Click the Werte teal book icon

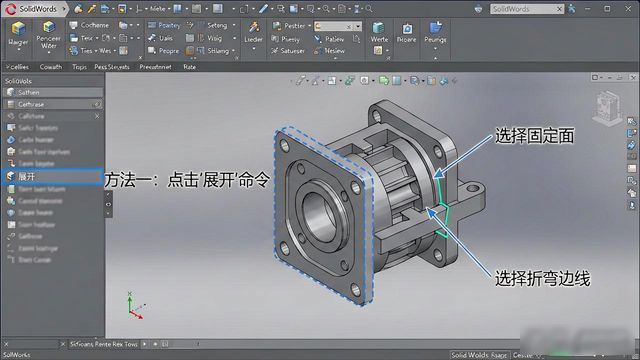[x=378, y=28]
